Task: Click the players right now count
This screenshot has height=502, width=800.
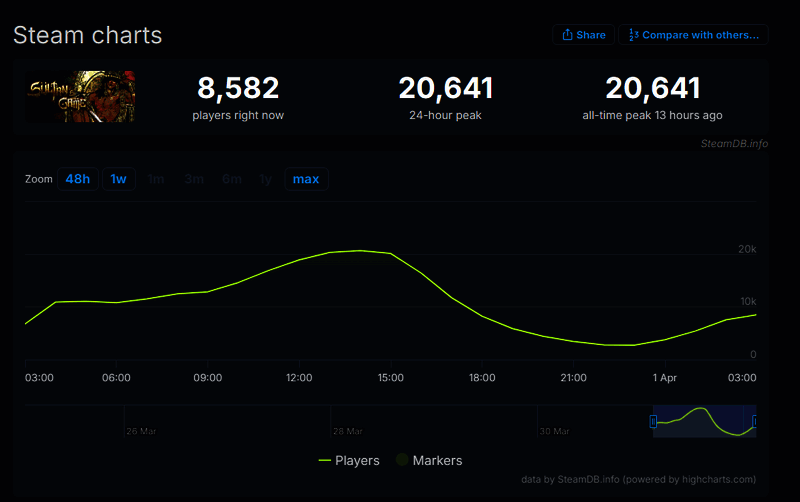Action: point(238,89)
